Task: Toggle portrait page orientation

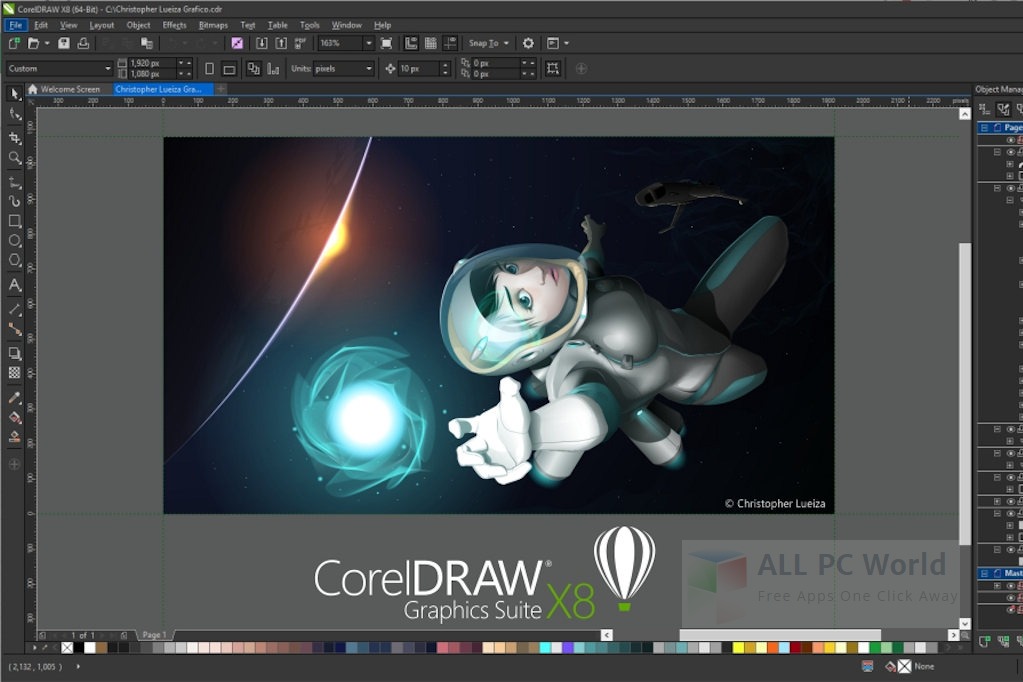Action: (211, 68)
